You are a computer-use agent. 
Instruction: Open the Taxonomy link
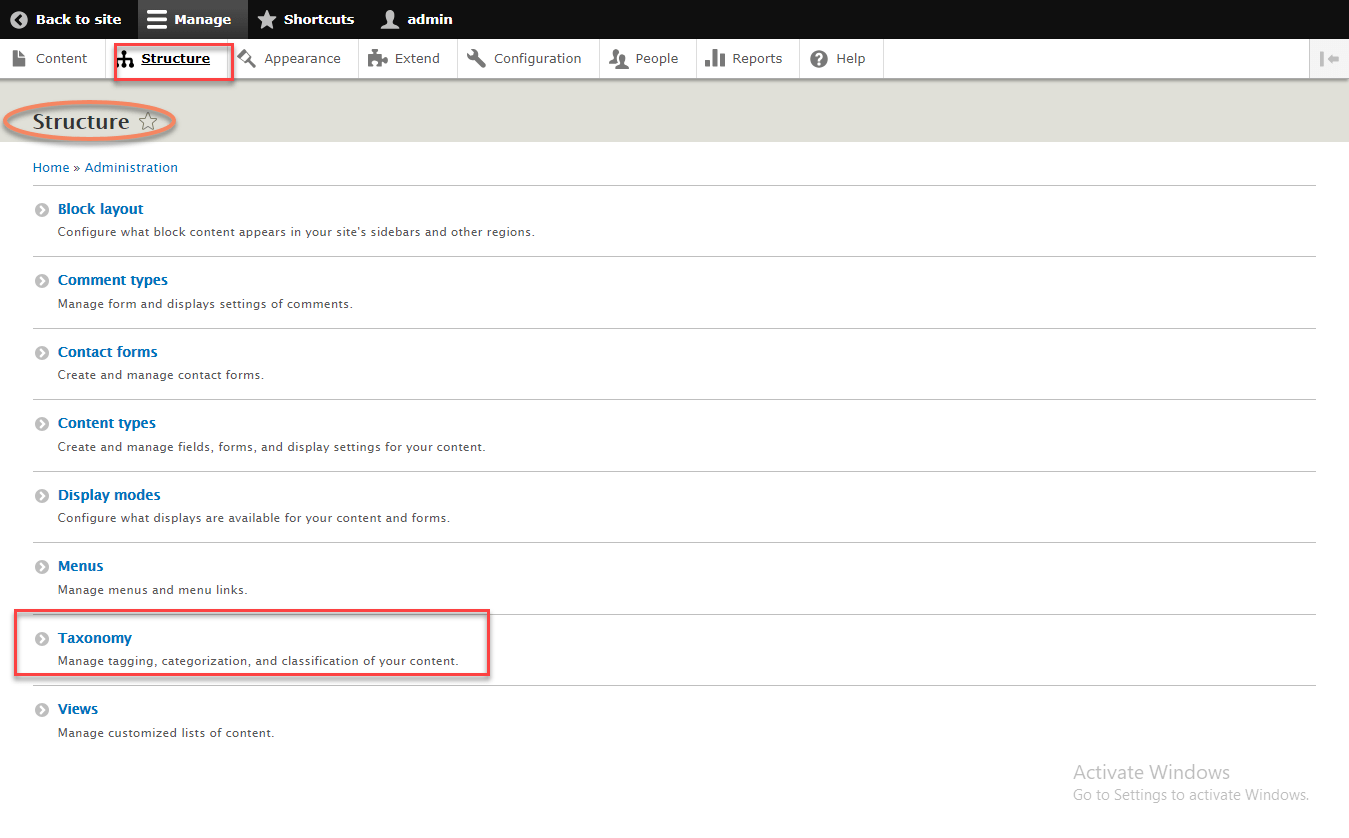[95, 638]
